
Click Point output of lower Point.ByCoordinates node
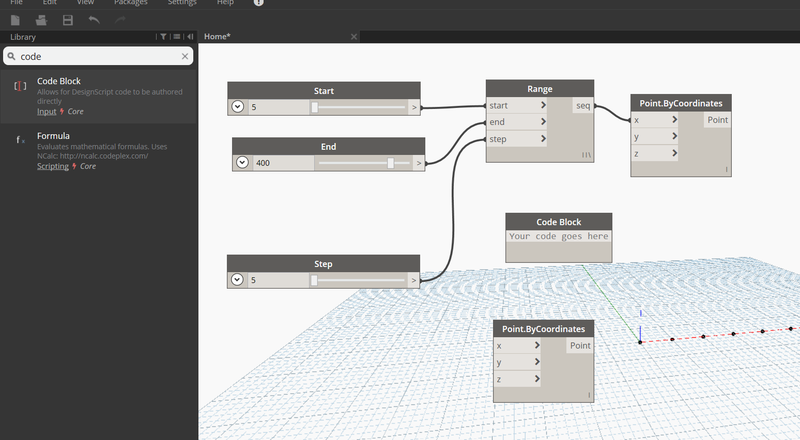(580, 346)
